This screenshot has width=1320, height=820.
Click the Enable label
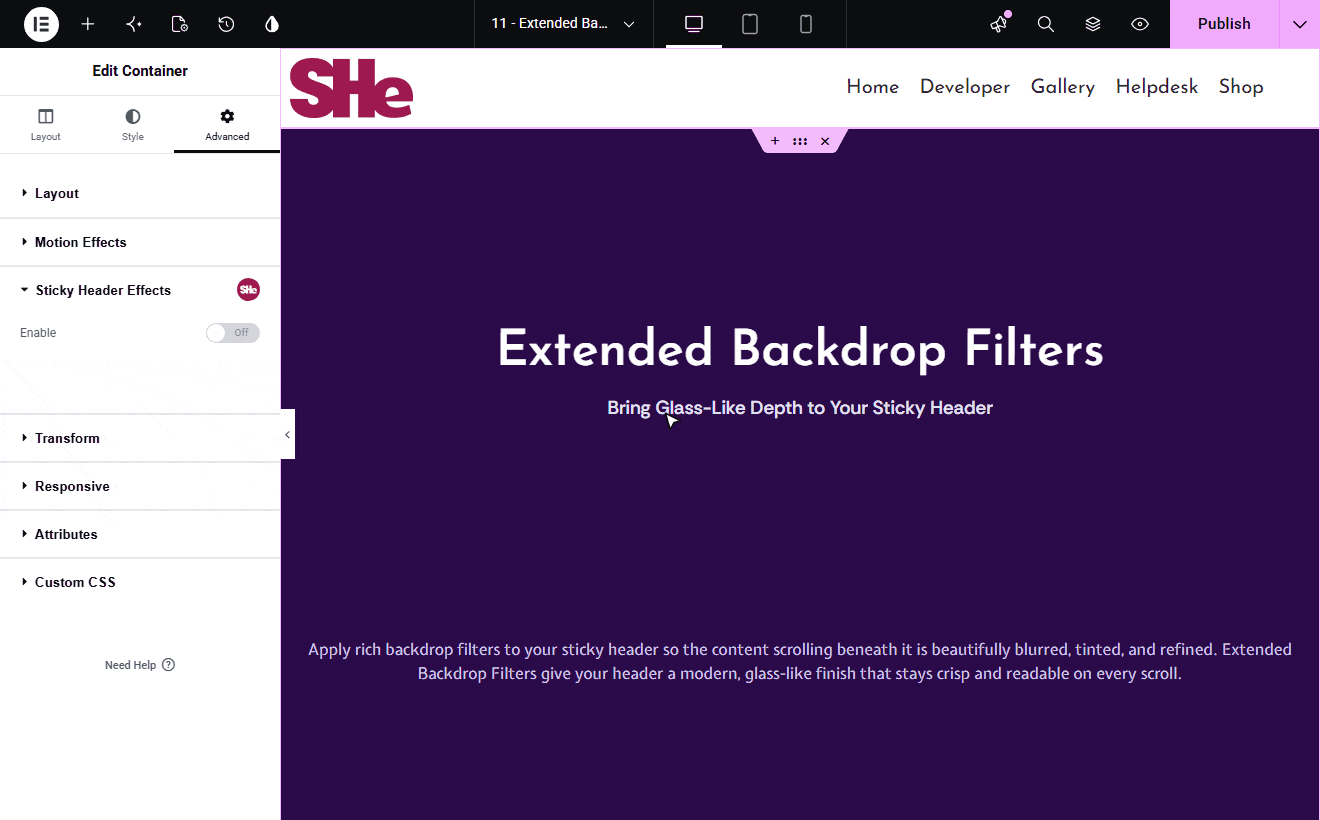[x=38, y=333]
